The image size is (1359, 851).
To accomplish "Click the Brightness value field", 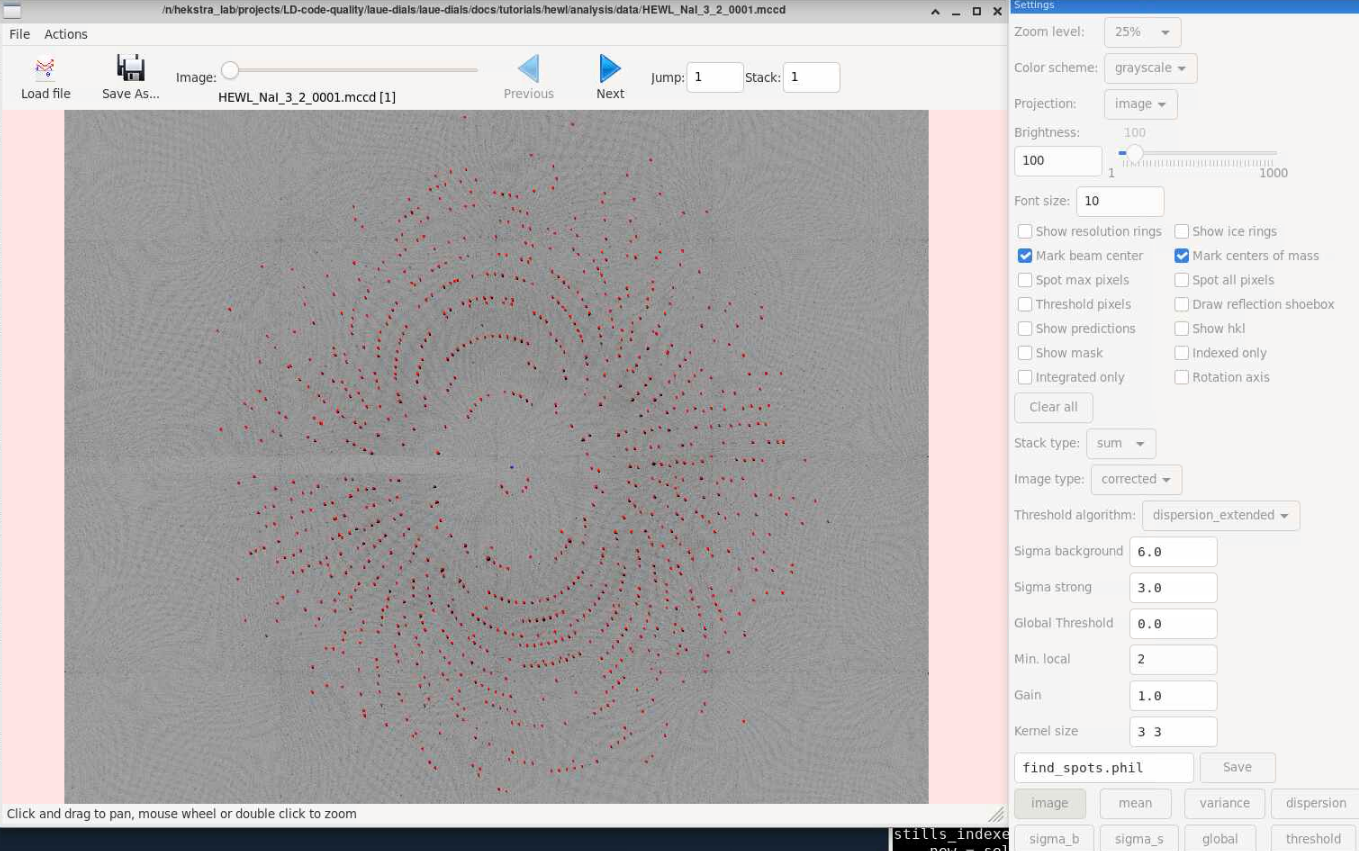I will (x=1058, y=161).
